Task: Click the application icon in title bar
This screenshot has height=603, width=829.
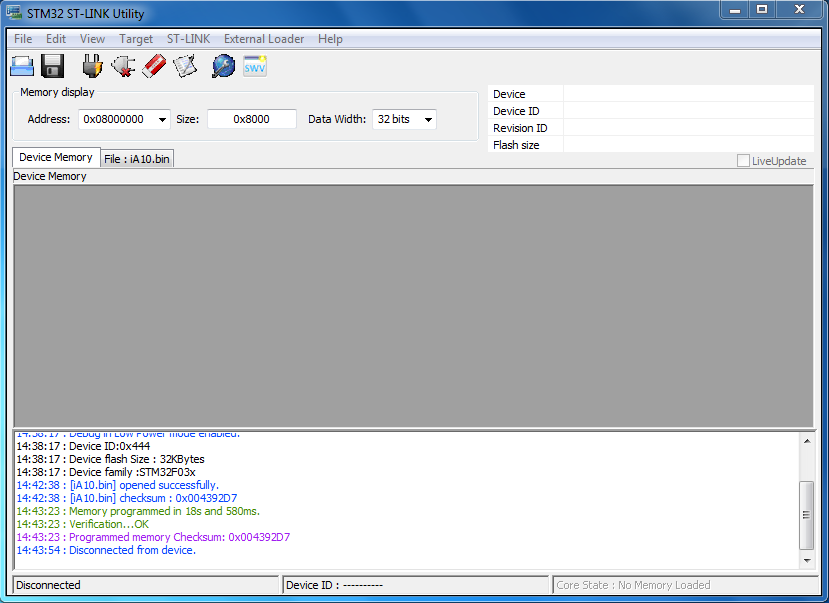Action: [14, 13]
